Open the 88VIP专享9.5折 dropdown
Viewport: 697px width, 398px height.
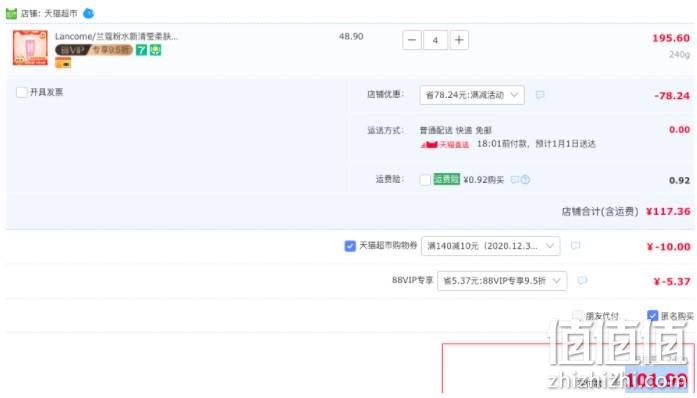502,281
